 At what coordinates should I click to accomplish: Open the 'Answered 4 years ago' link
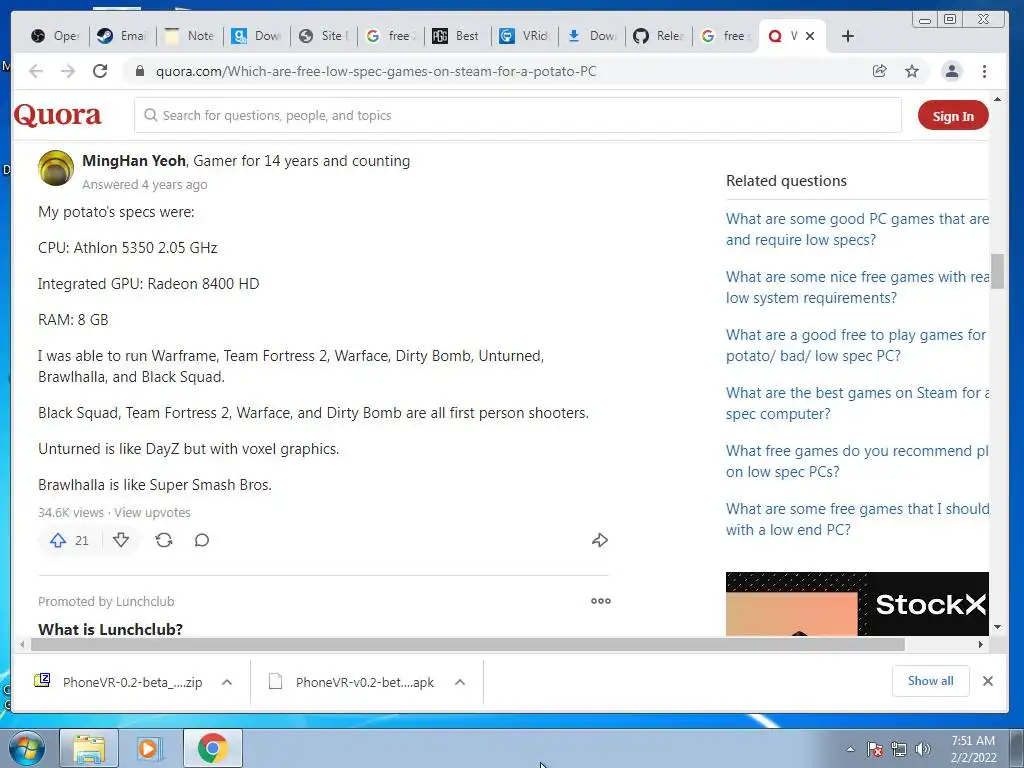[144, 185]
